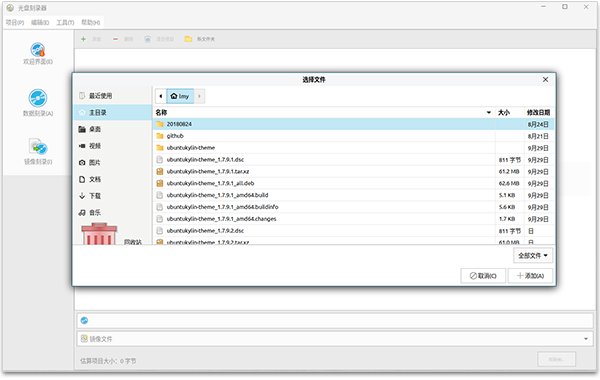
Task: Select file ubuntukylin-theme_1.7.9.2.dsc
Action: coord(352,231)
